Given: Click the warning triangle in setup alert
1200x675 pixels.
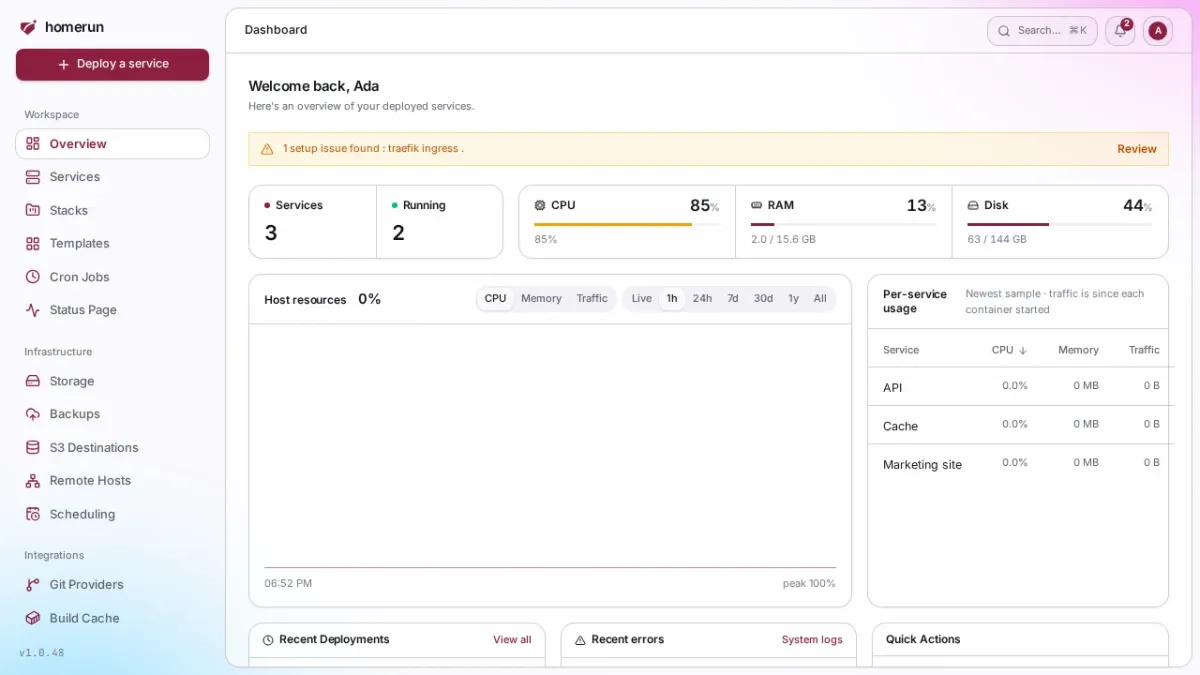Looking at the screenshot, I should click(267, 149).
